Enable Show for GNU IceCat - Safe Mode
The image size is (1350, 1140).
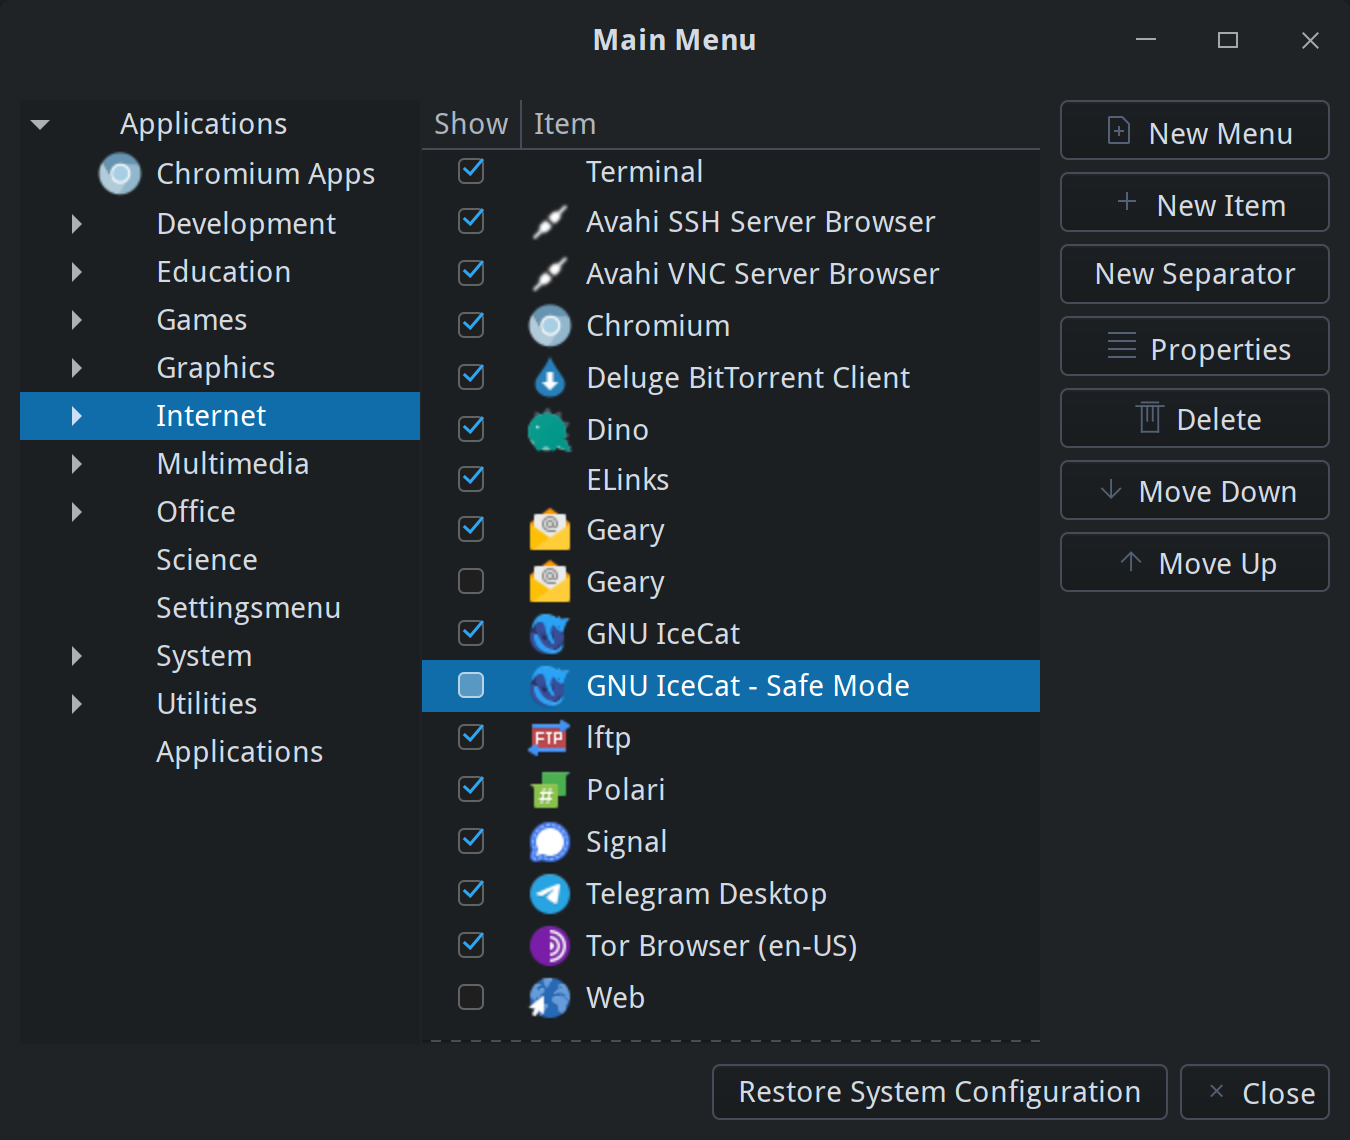[x=471, y=685]
